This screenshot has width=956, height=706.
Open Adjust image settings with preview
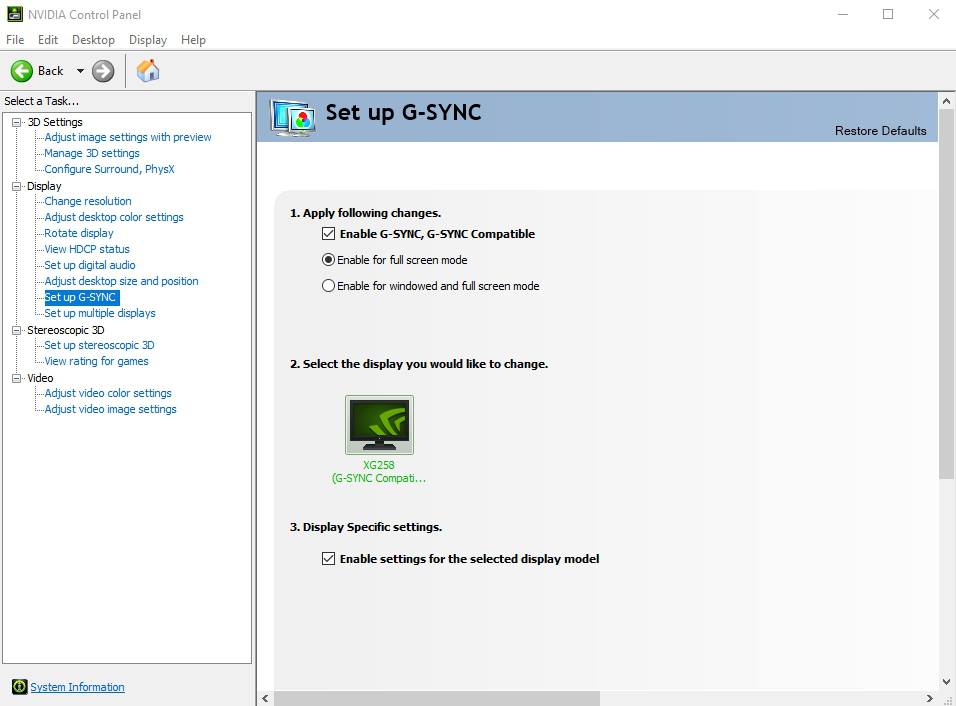(128, 137)
